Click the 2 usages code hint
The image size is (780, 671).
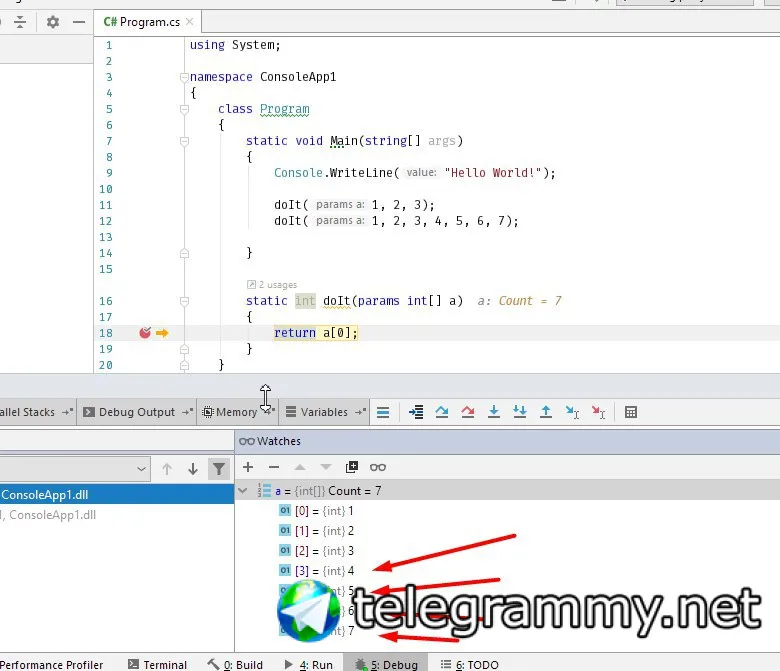point(272,285)
